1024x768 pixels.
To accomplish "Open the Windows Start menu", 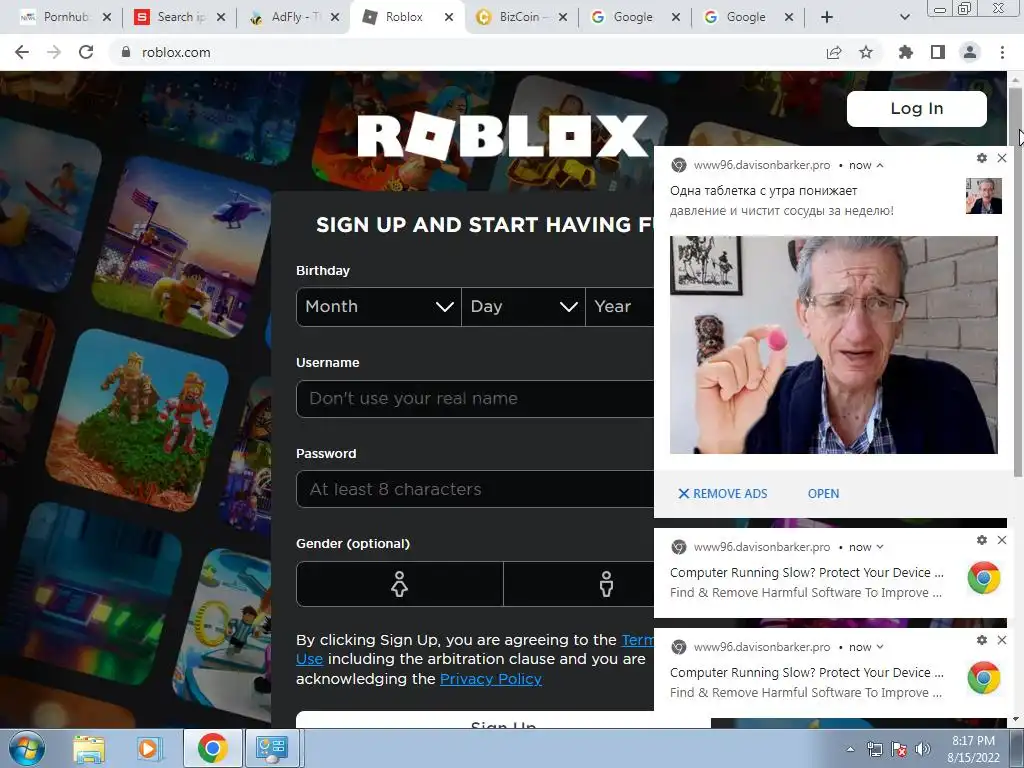I will (x=27, y=748).
